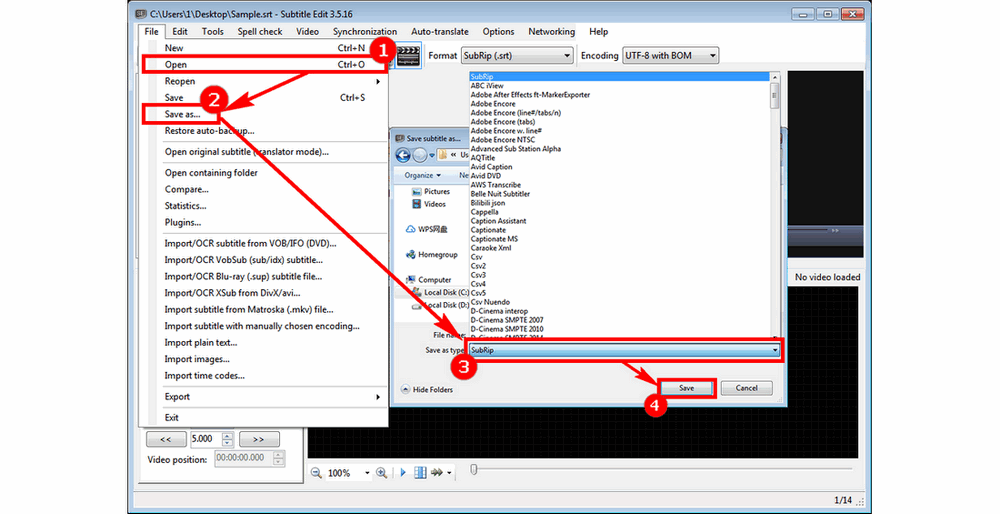Open the Encoding UTF-8 with BOM dropdown
The height and width of the screenshot is (514, 1000).
click(x=670, y=56)
